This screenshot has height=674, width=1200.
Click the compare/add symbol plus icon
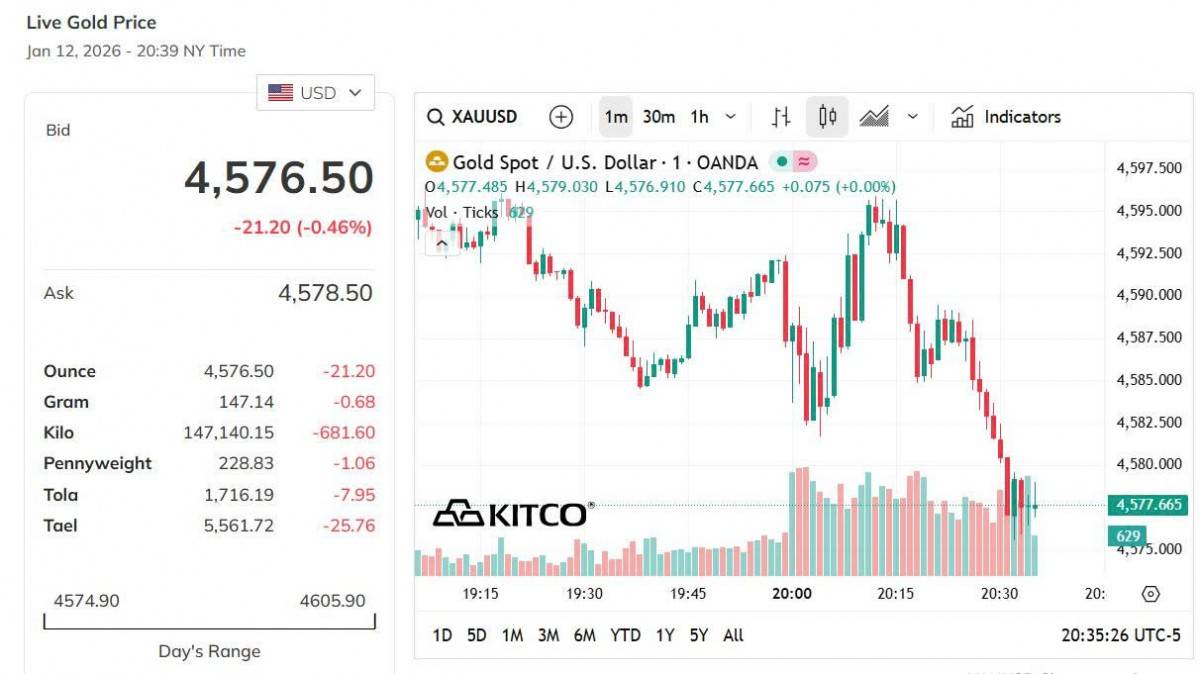[561, 117]
